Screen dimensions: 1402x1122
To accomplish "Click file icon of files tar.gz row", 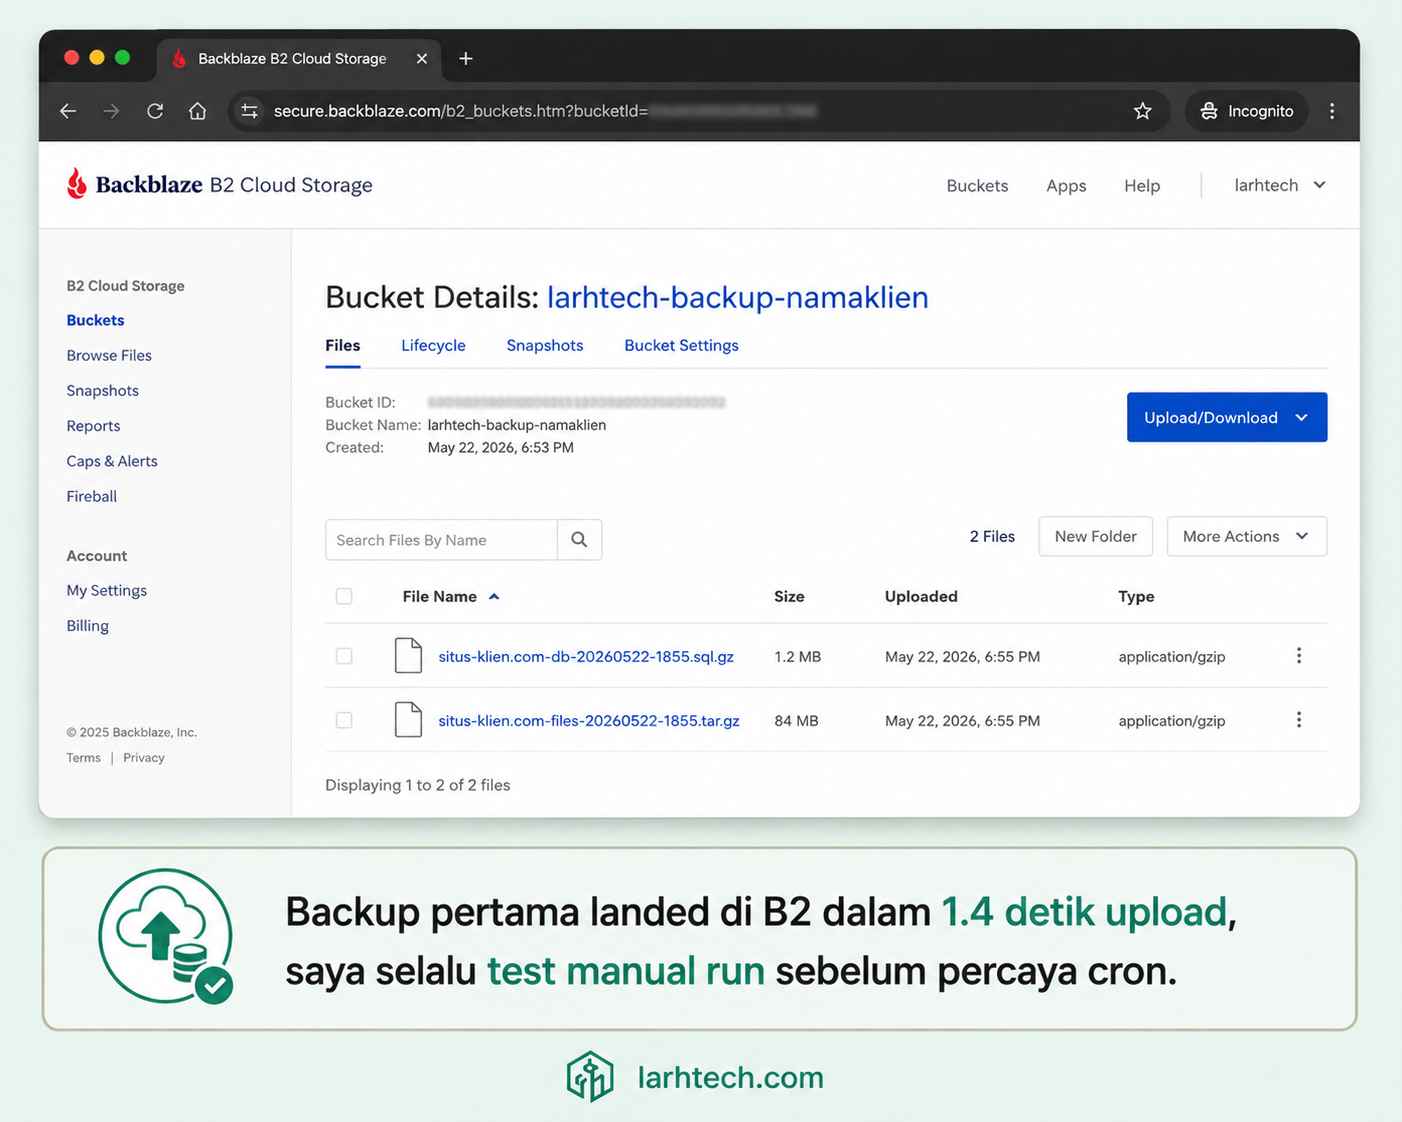I will tap(408, 720).
